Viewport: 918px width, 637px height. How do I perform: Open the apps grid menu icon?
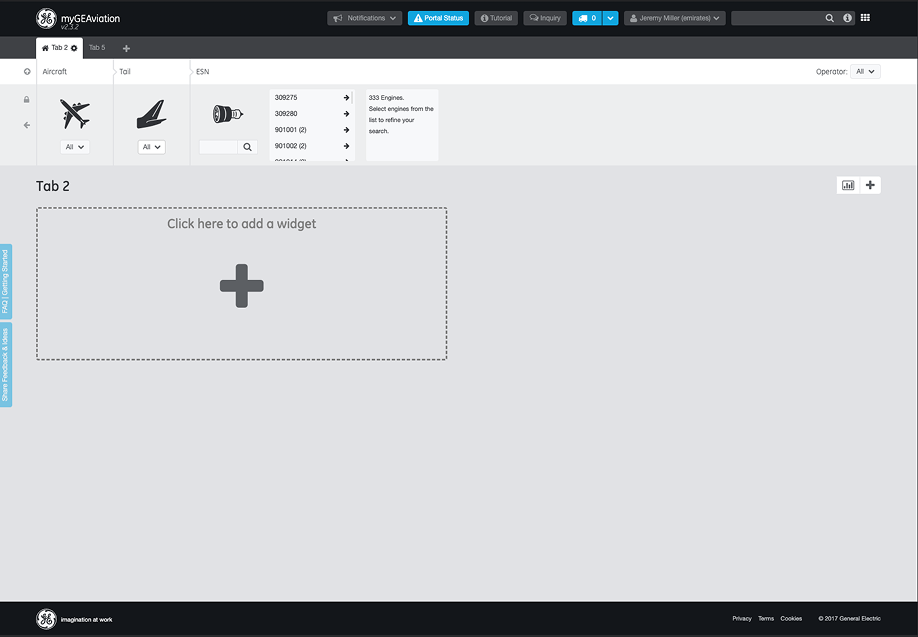click(x=865, y=18)
